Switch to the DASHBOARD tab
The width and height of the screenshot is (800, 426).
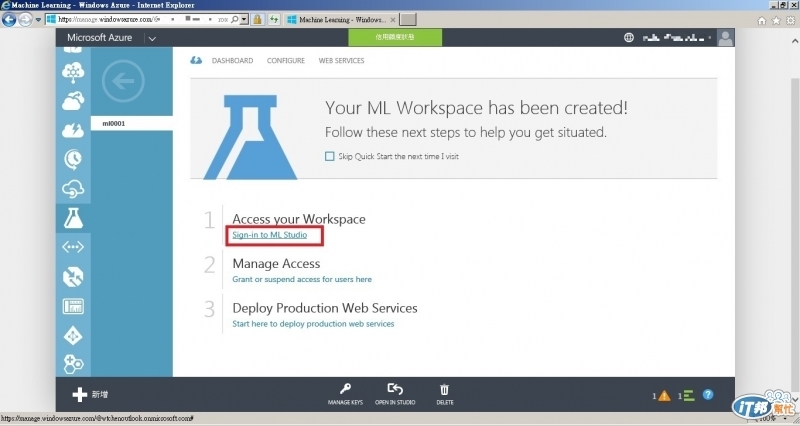click(x=232, y=60)
